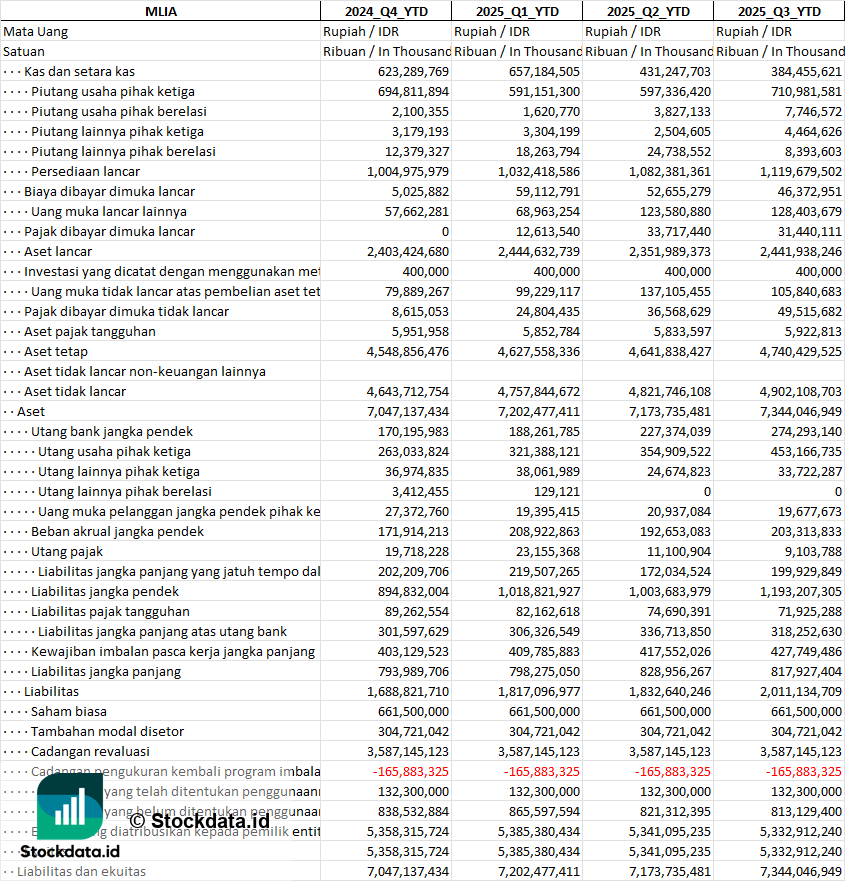Select Aset lancar row label
The height and width of the screenshot is (881, 845).
pos(58,252)
